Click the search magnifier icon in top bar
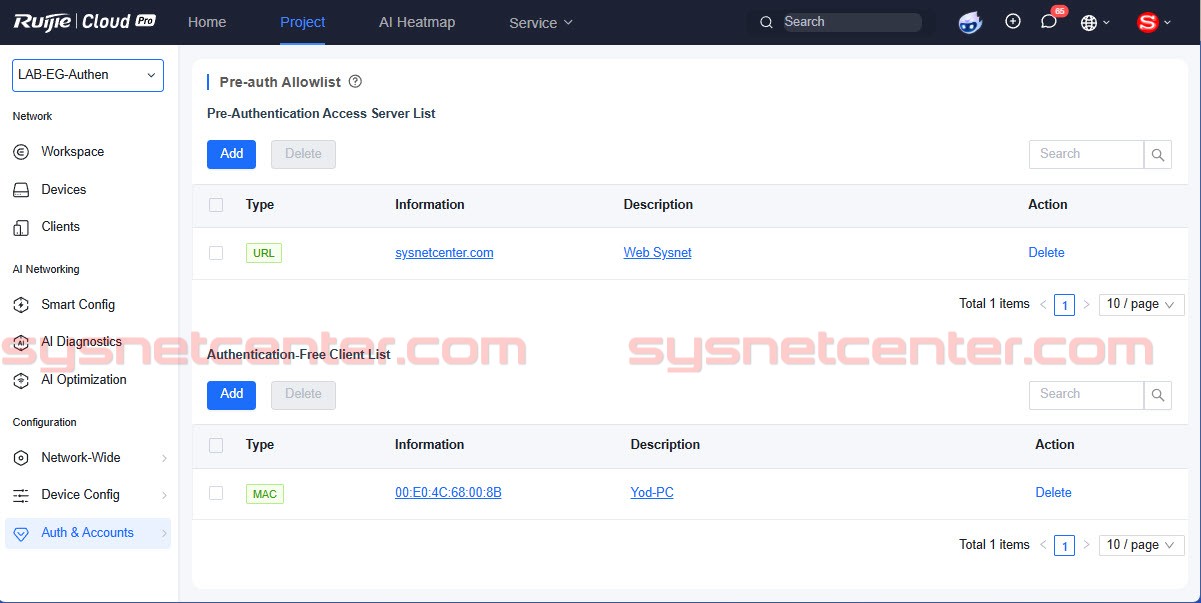The height and width of the screenshot is (603, 1201). tap(767, 22)
